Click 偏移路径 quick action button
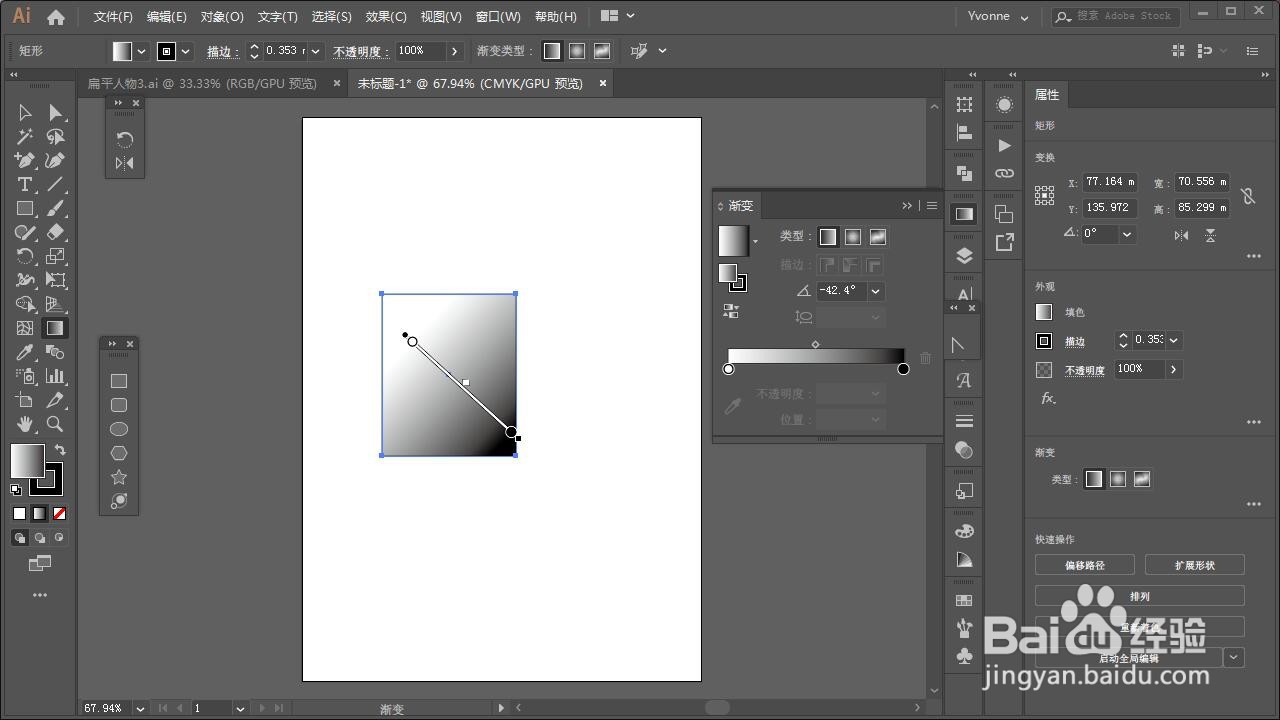 [1085, 565]
